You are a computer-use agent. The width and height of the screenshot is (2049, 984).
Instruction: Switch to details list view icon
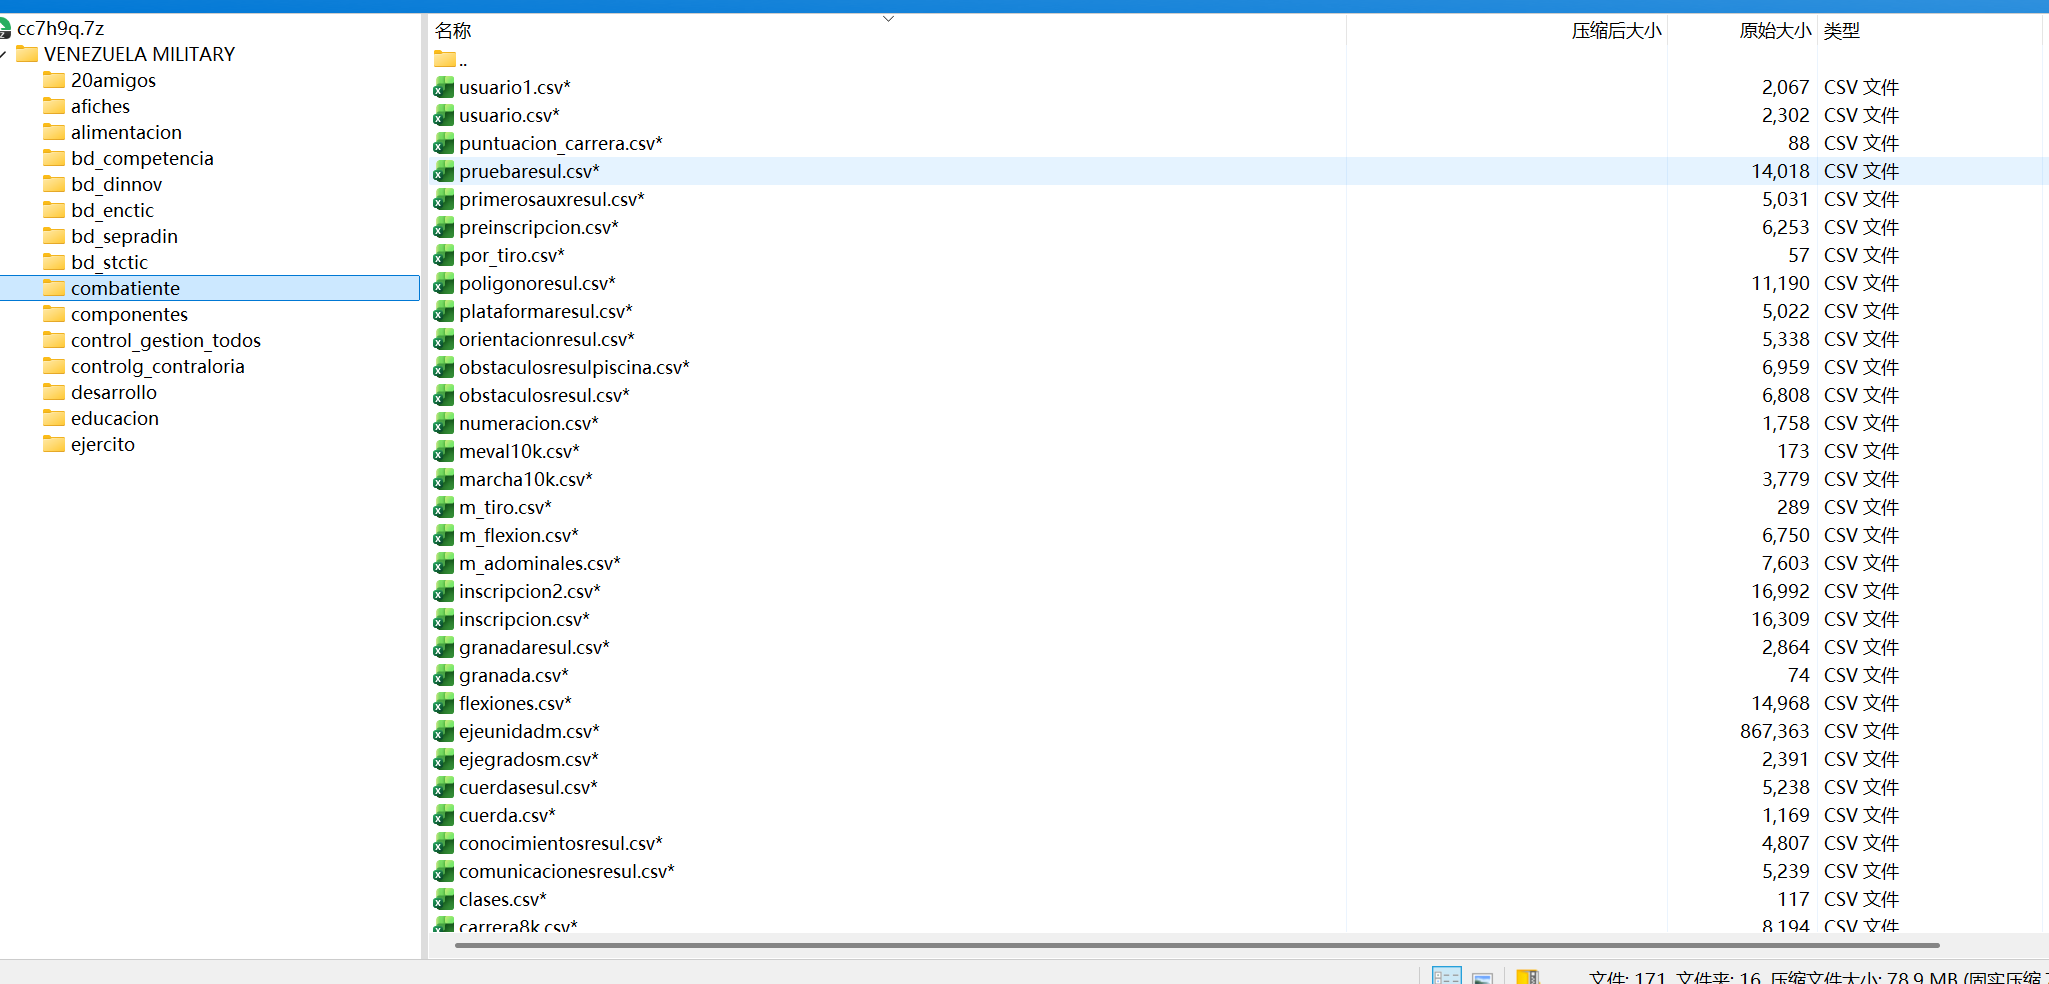point(1446,976)
